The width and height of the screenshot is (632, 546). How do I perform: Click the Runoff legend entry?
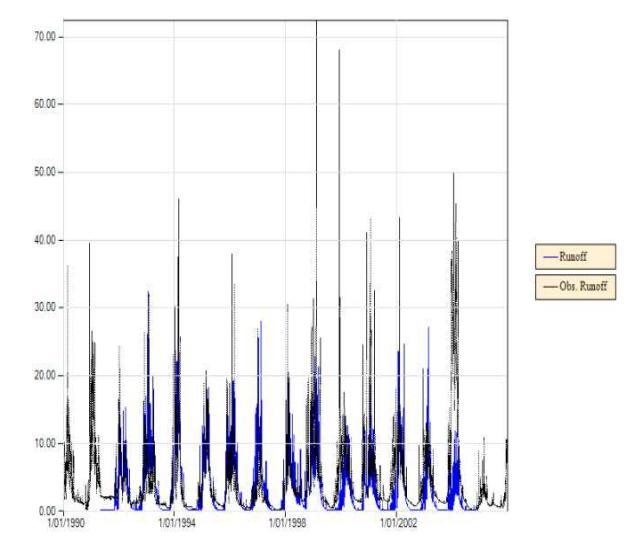pyautogui.click(x=575, y=256)
